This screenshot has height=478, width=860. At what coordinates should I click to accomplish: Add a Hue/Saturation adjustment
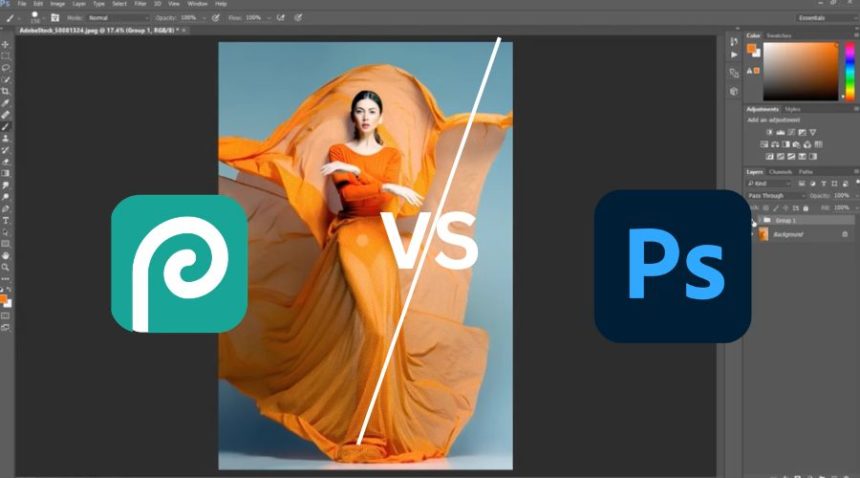(x=764, y=144)
